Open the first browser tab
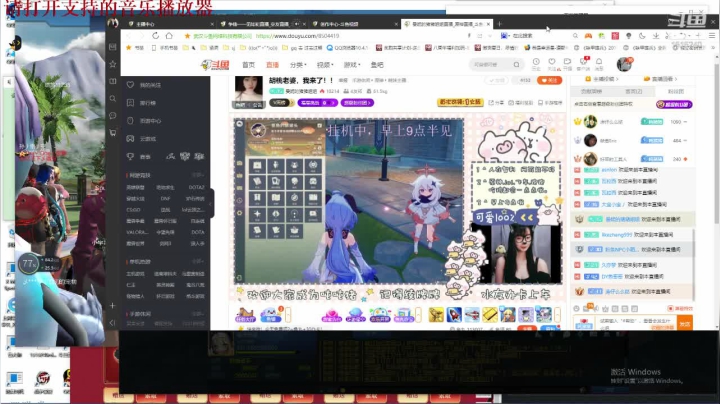Image resolution: width=720 pixels, height=404 pixels. (170, 24)
